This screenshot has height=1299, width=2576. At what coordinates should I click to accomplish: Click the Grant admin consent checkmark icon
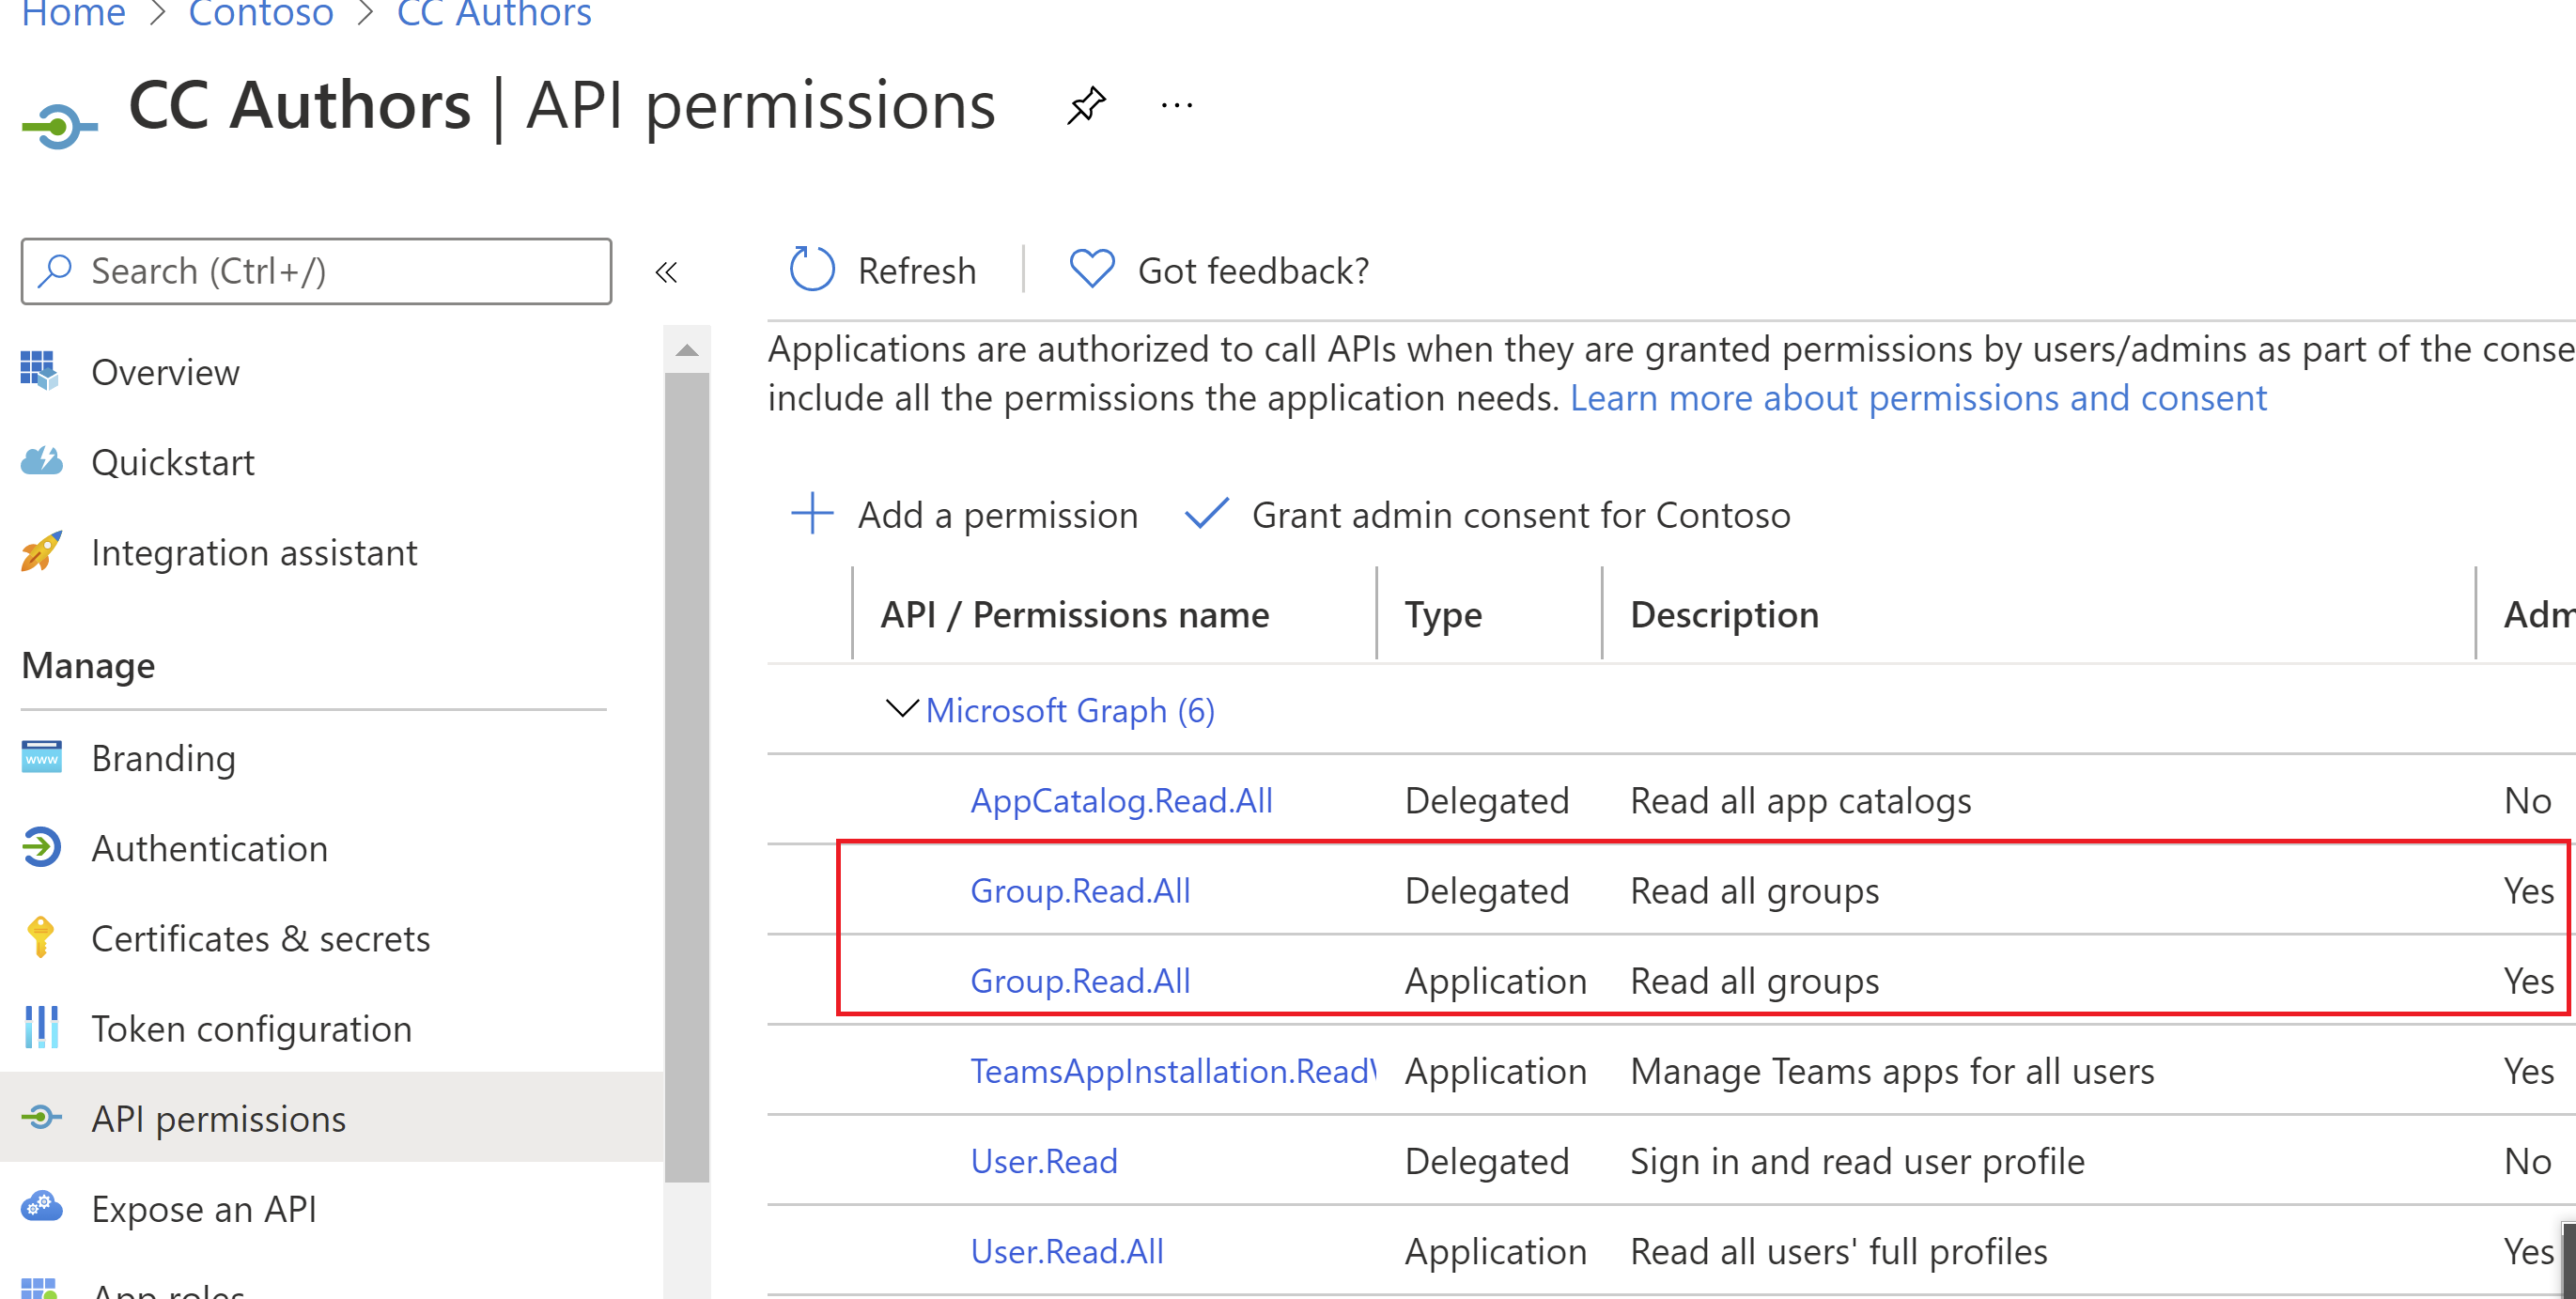pyautogui.click(x=1206, y=514)
